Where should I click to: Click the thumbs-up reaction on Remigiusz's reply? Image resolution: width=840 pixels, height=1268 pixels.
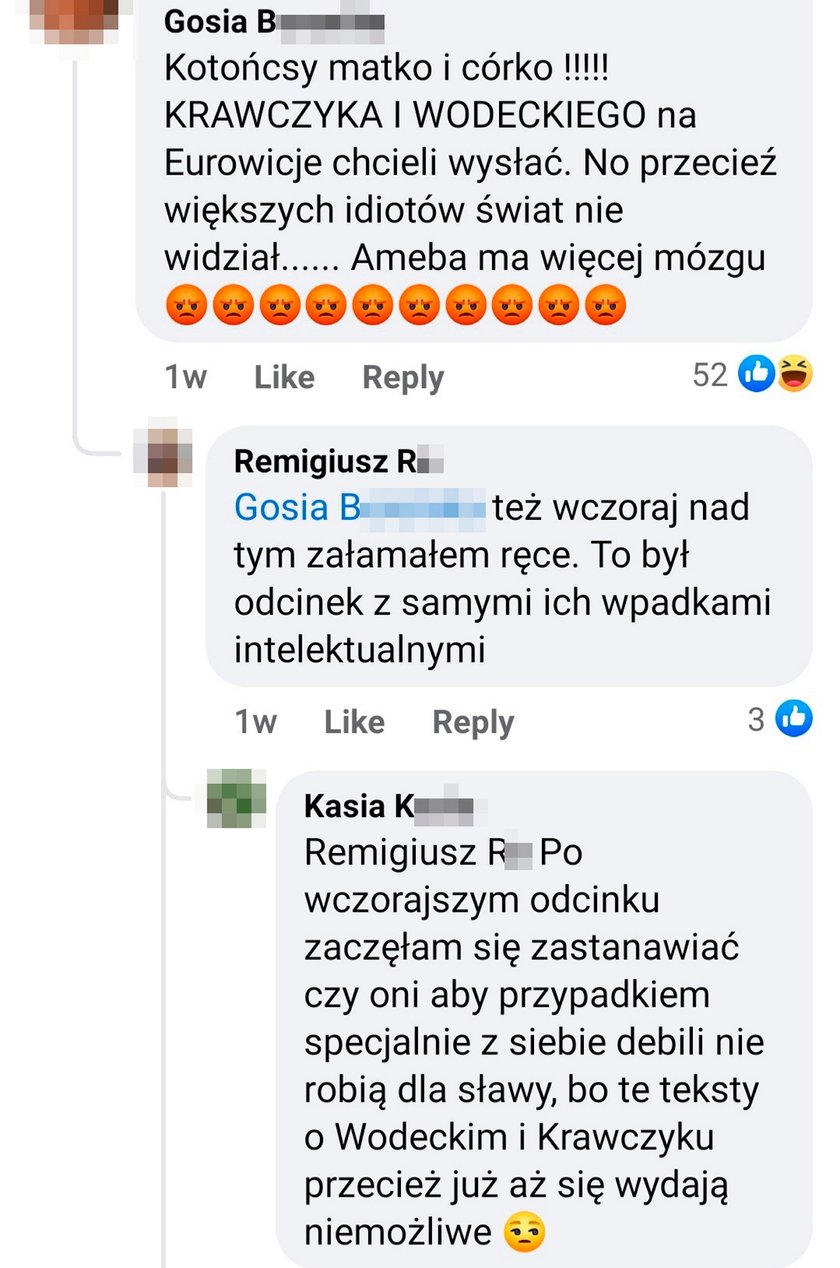coord(794,718)
